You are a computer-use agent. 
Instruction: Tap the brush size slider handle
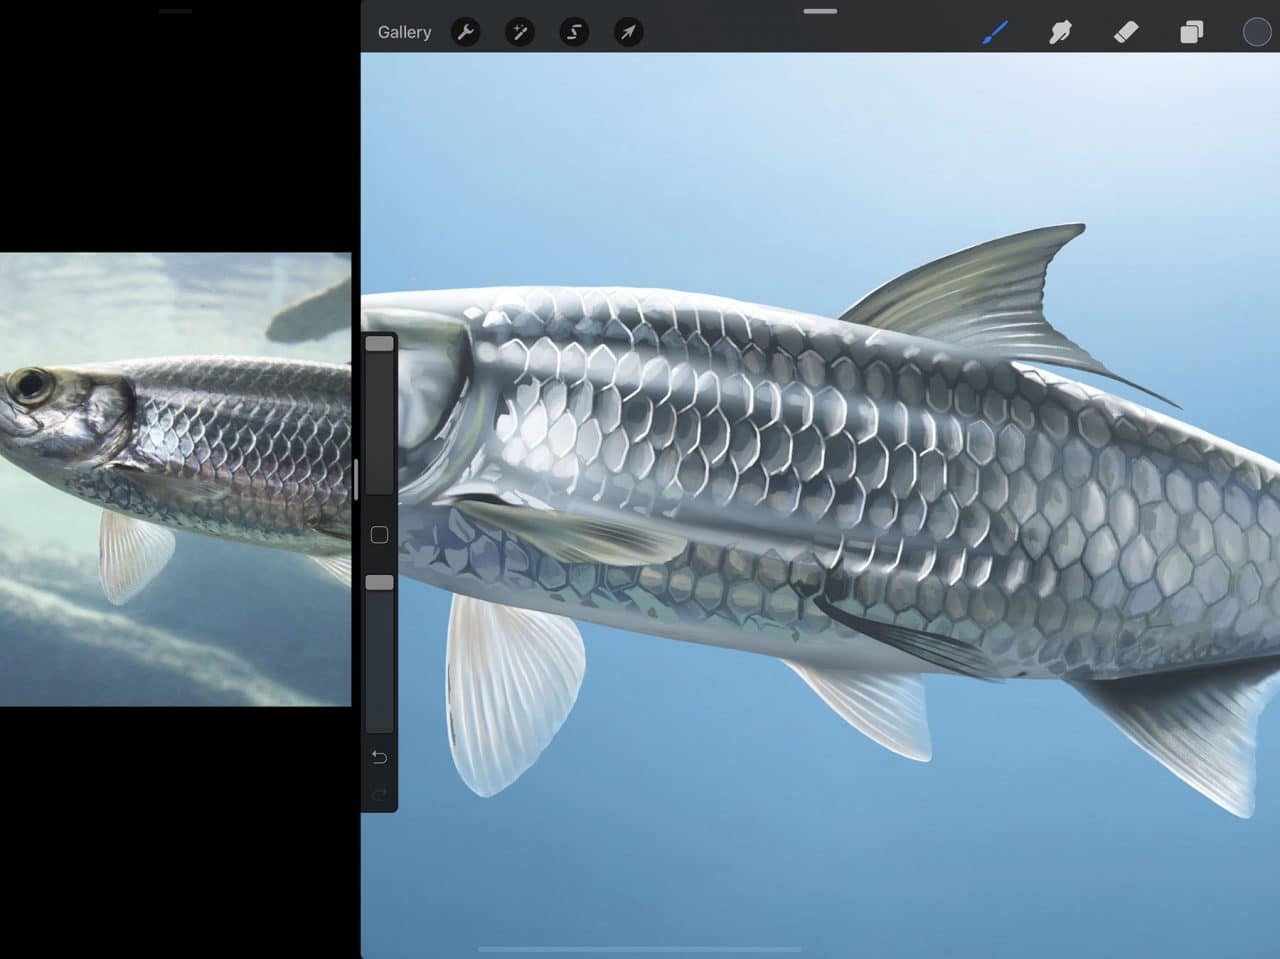[379, 343]
